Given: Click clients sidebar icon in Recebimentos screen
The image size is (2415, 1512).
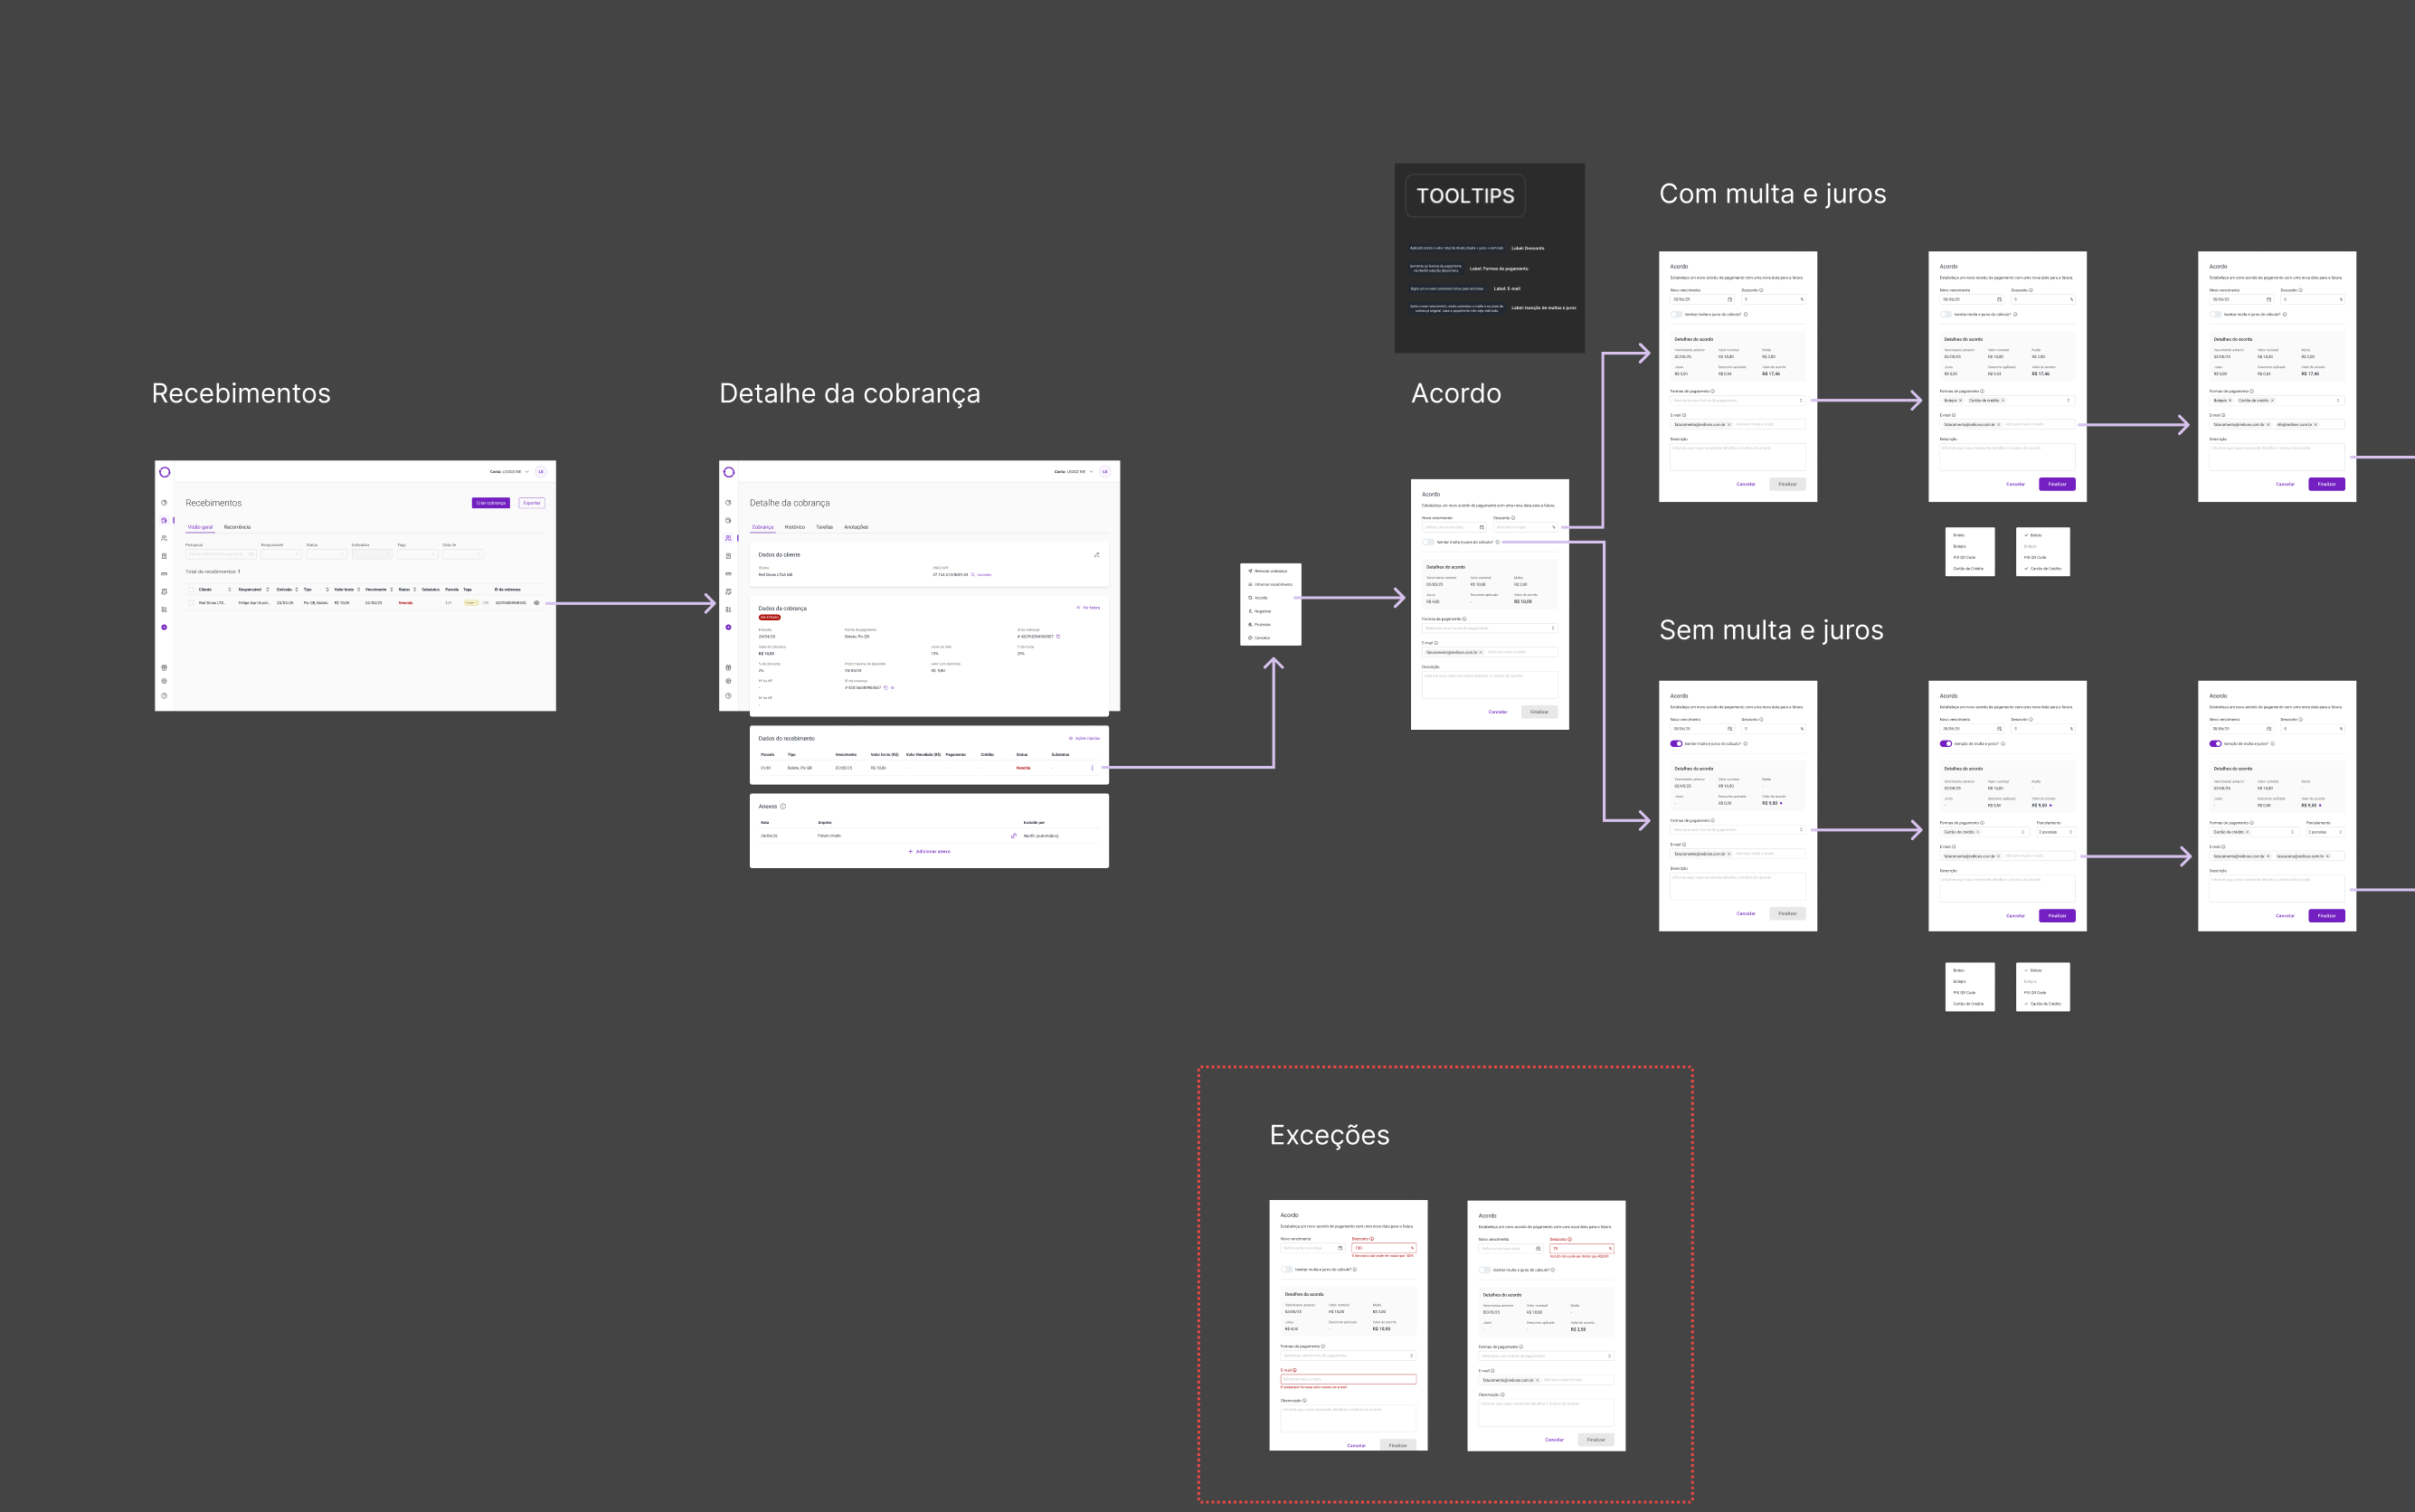Looking at the screenshot, I should (164, 538).
